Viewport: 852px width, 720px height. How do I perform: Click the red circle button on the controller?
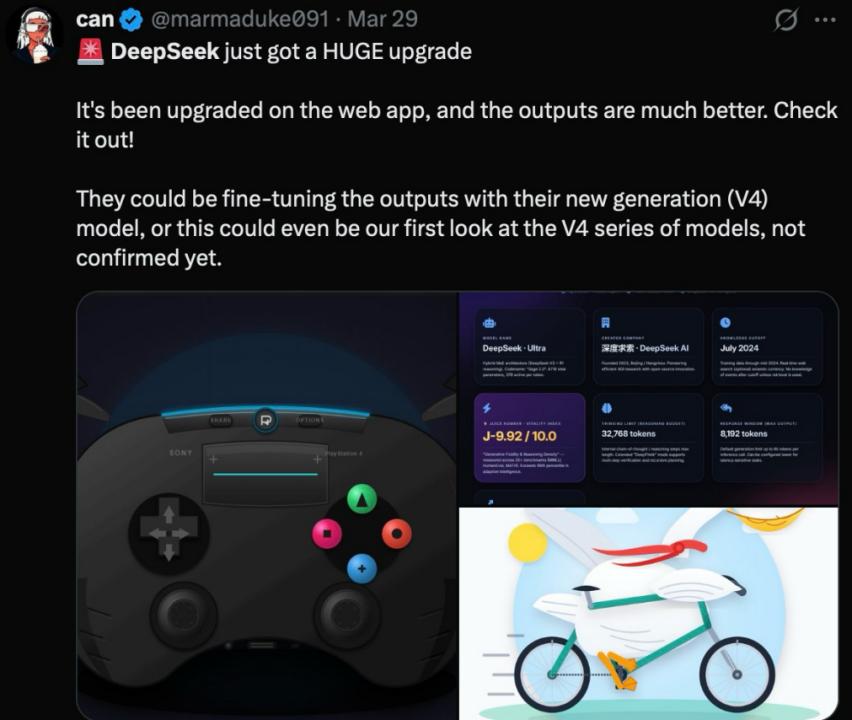click(397, 534)
